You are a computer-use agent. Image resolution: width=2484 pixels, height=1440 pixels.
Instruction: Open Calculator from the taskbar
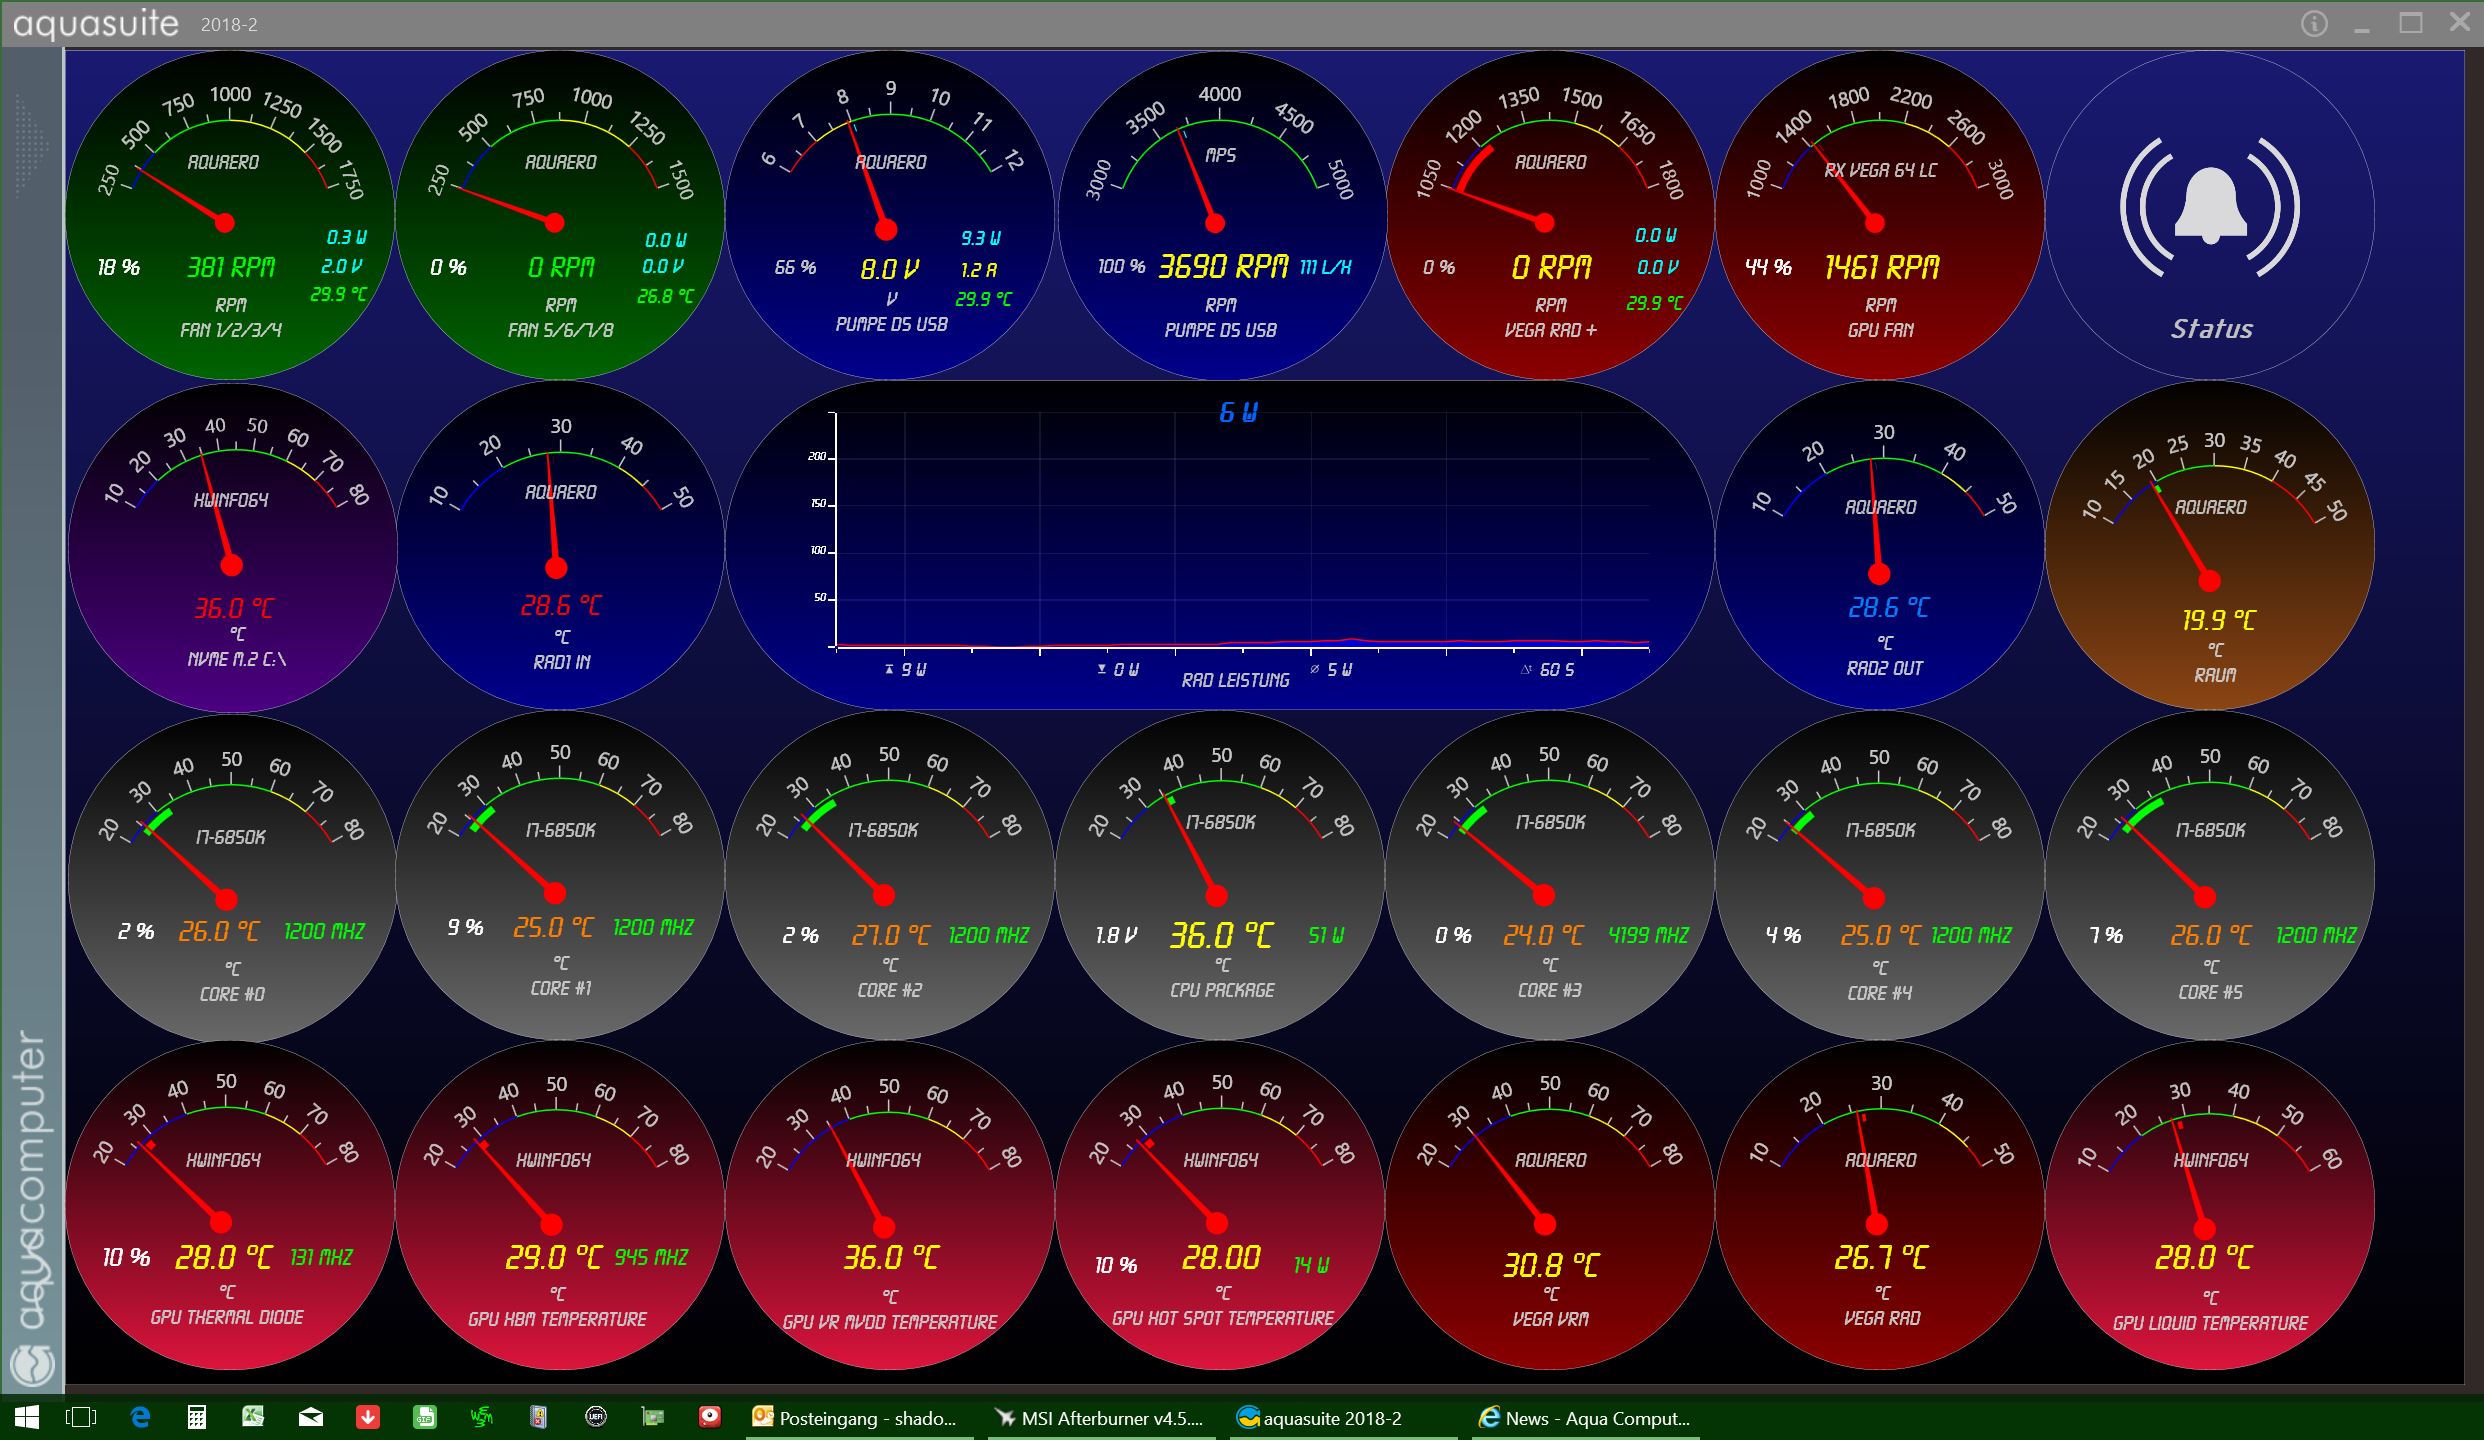coord(197,1417)
